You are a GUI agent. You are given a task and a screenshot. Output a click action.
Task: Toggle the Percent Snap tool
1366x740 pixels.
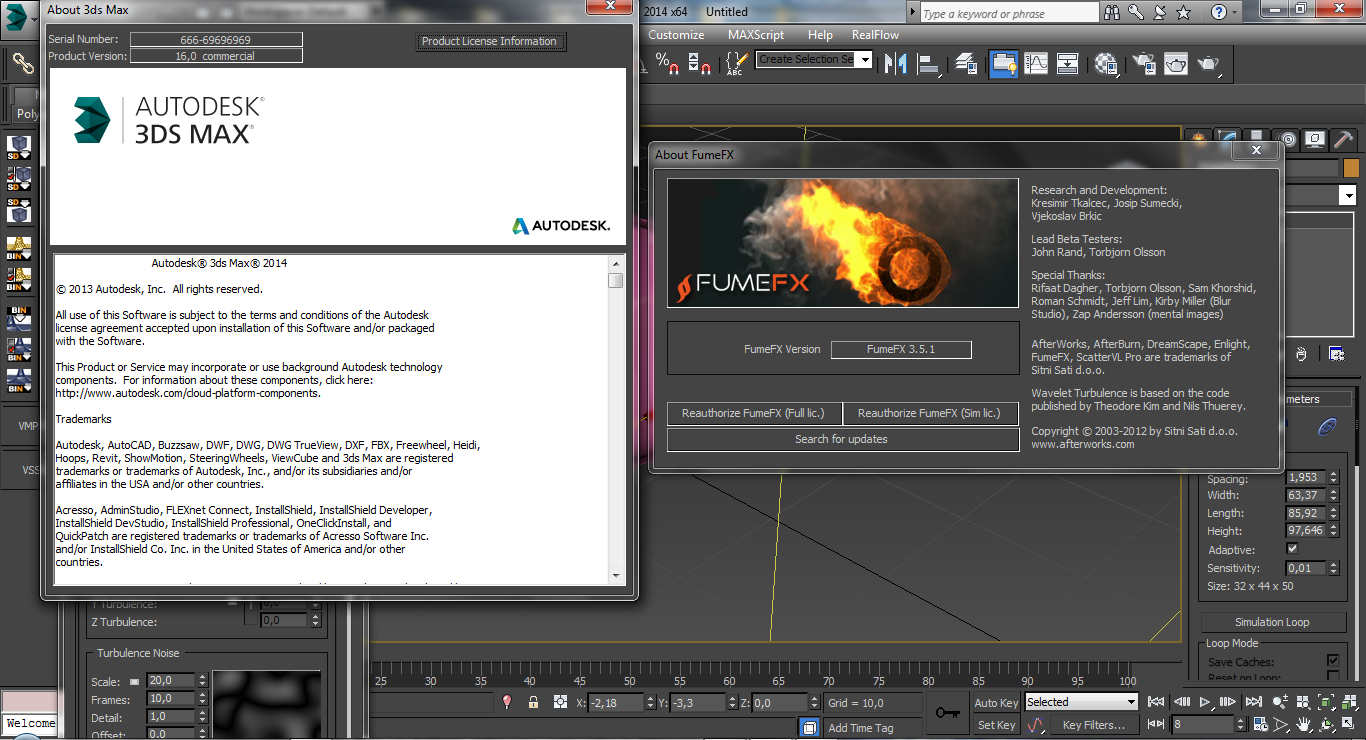point(667,63)
